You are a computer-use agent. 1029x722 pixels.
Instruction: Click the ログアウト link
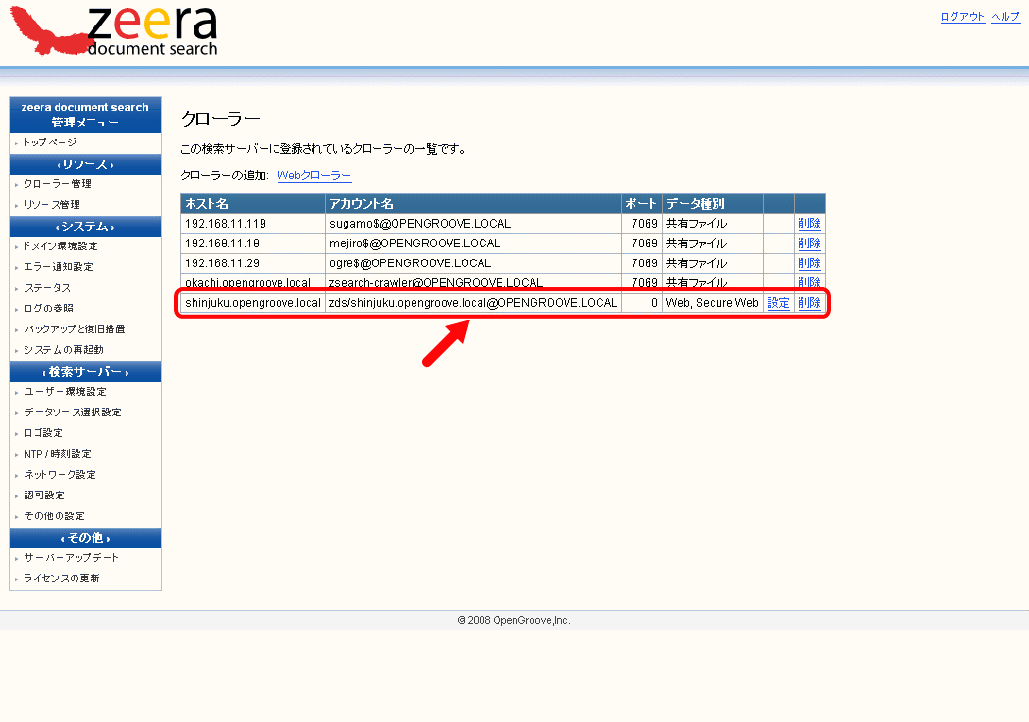click(963, 17)
